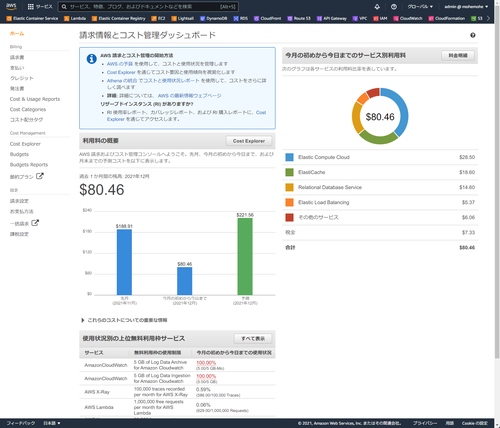
Task: Click the blue info icon in getting-started box
Action: (x=91, y=59)
